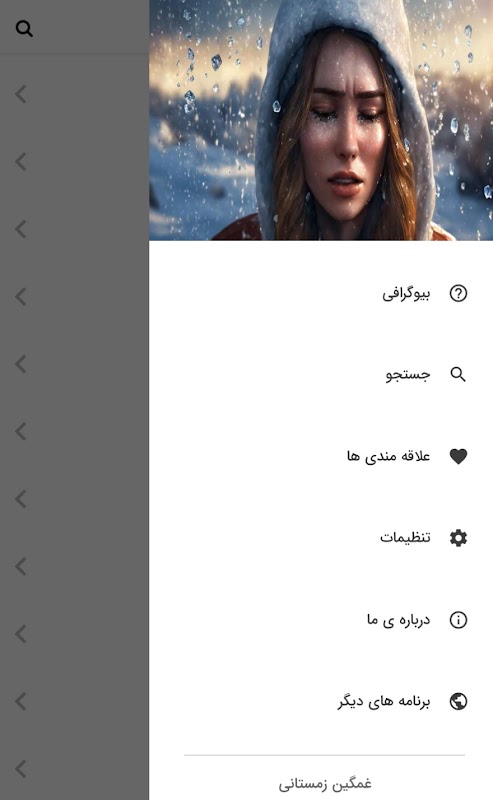Viewport: 493px width, 800px height.
Task: Go to تنظیمات settings
Action: click(321, 538)
